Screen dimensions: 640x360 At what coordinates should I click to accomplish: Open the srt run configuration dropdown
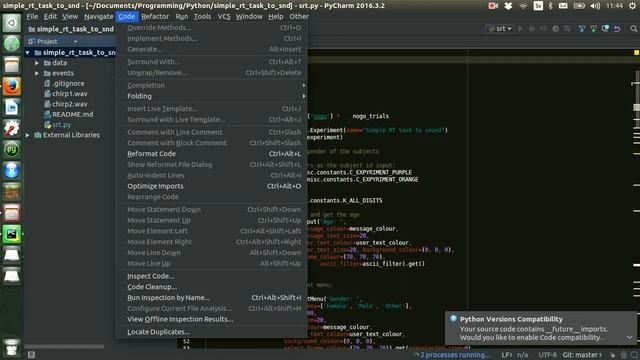tap(500, 29)
